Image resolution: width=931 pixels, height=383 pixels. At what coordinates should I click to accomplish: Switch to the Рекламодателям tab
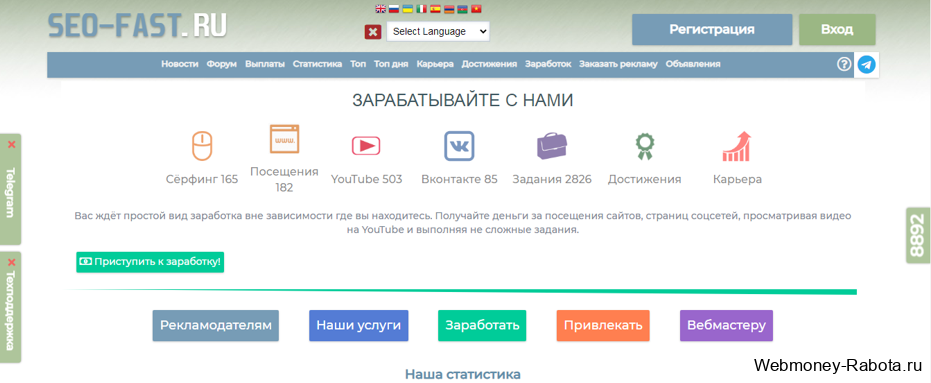(x=216, y=325)
